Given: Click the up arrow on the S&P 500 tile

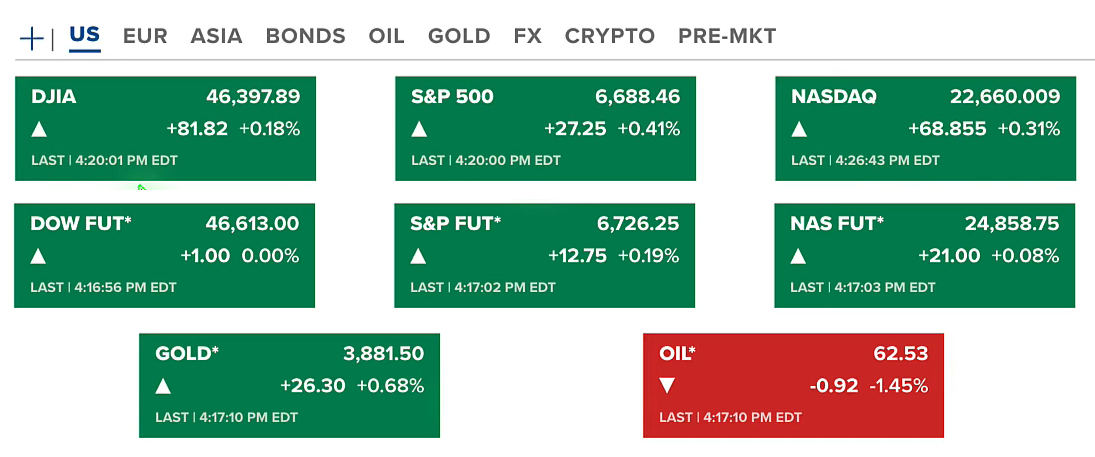Looking at the screenshot, I should 419,129.
